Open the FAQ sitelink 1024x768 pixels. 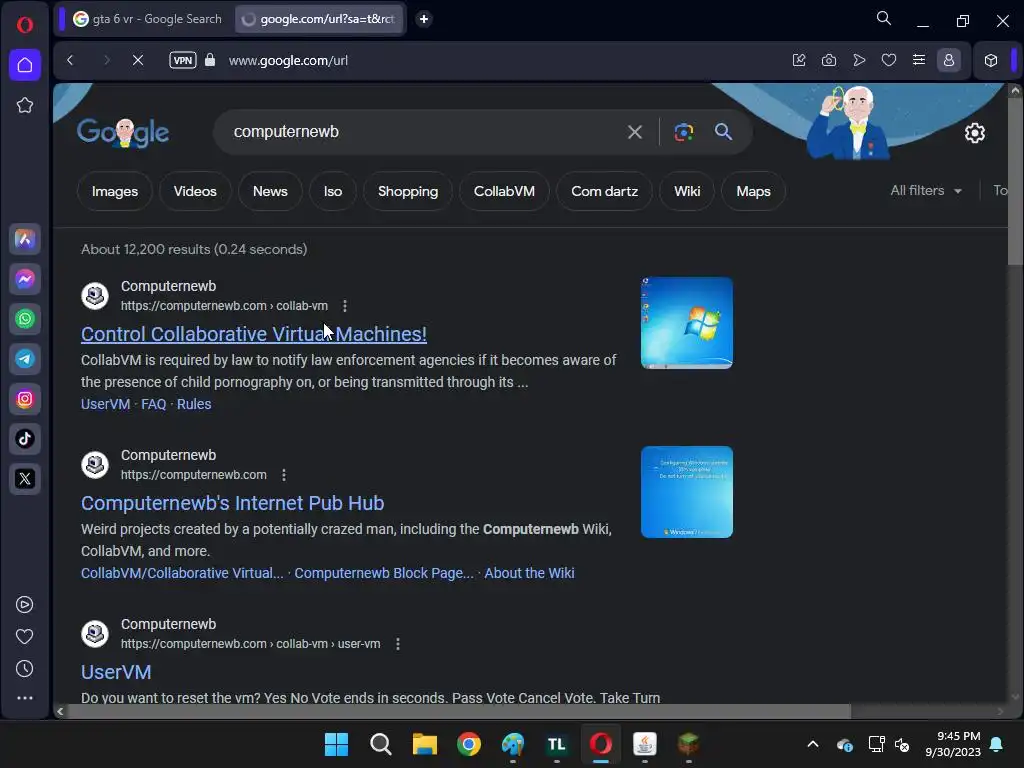pyautogui.click(x=153, y=404)
